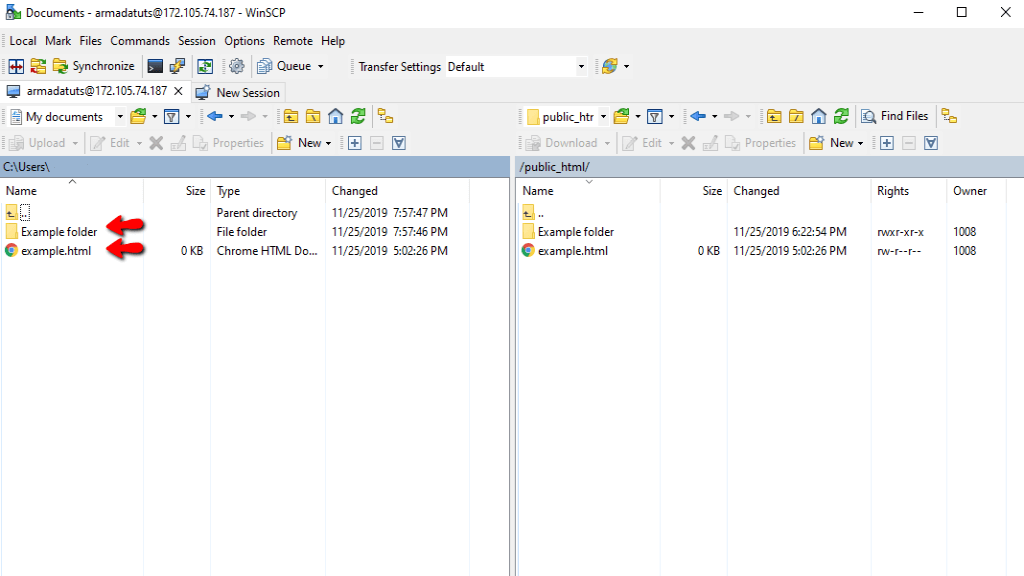Open the Help menu
1024x576 pixels.
click(333, 40)
